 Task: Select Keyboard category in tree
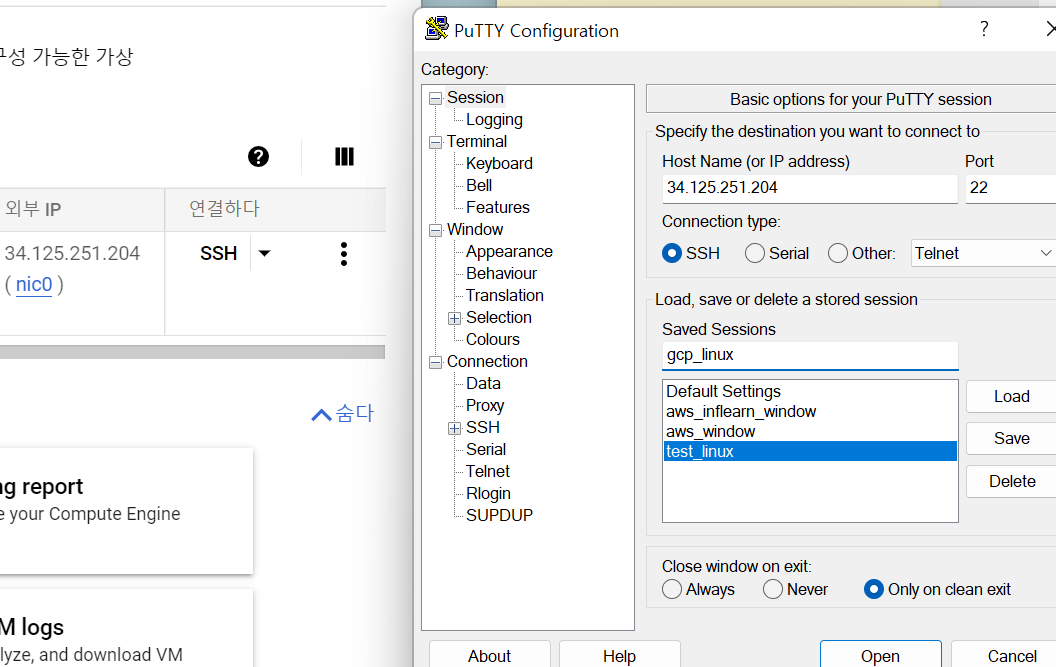(x=499, y=164)
